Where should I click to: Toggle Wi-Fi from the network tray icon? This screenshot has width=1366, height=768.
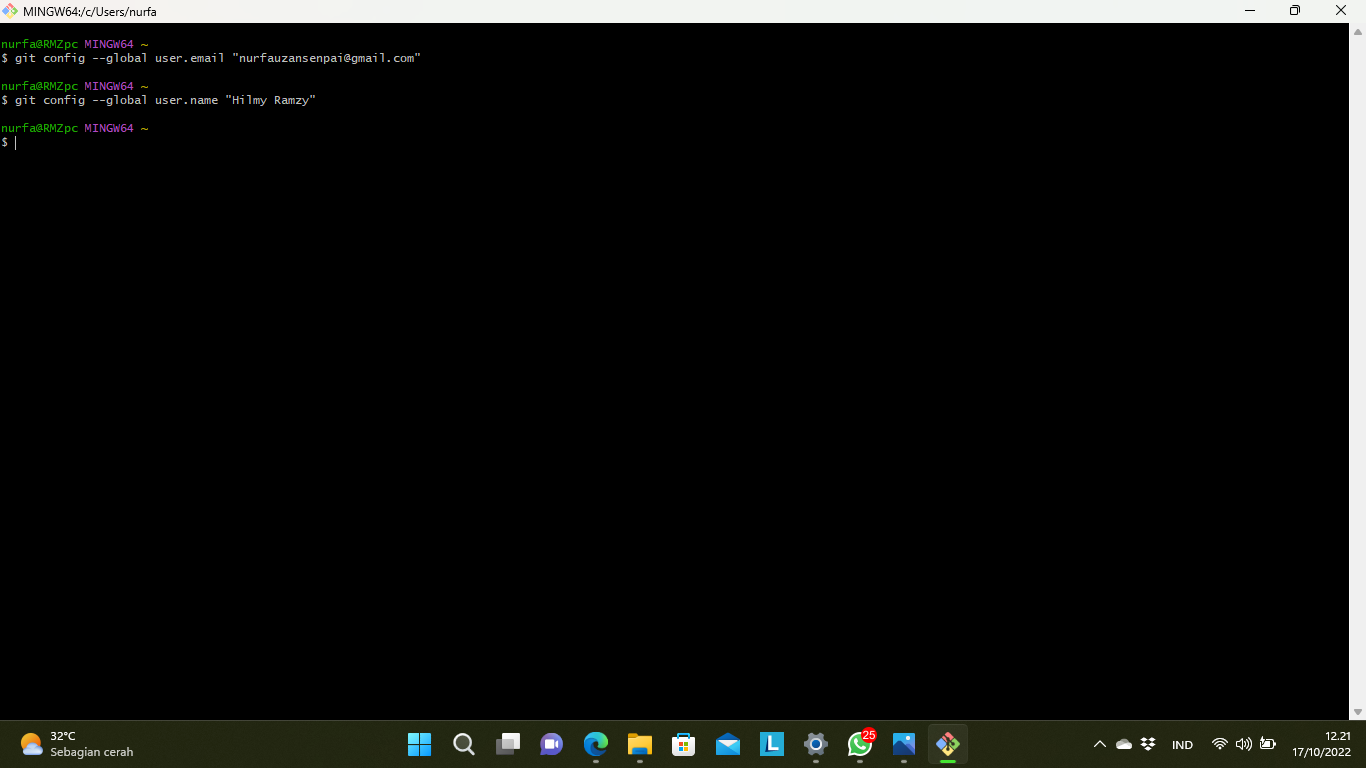coord(1219,744)
